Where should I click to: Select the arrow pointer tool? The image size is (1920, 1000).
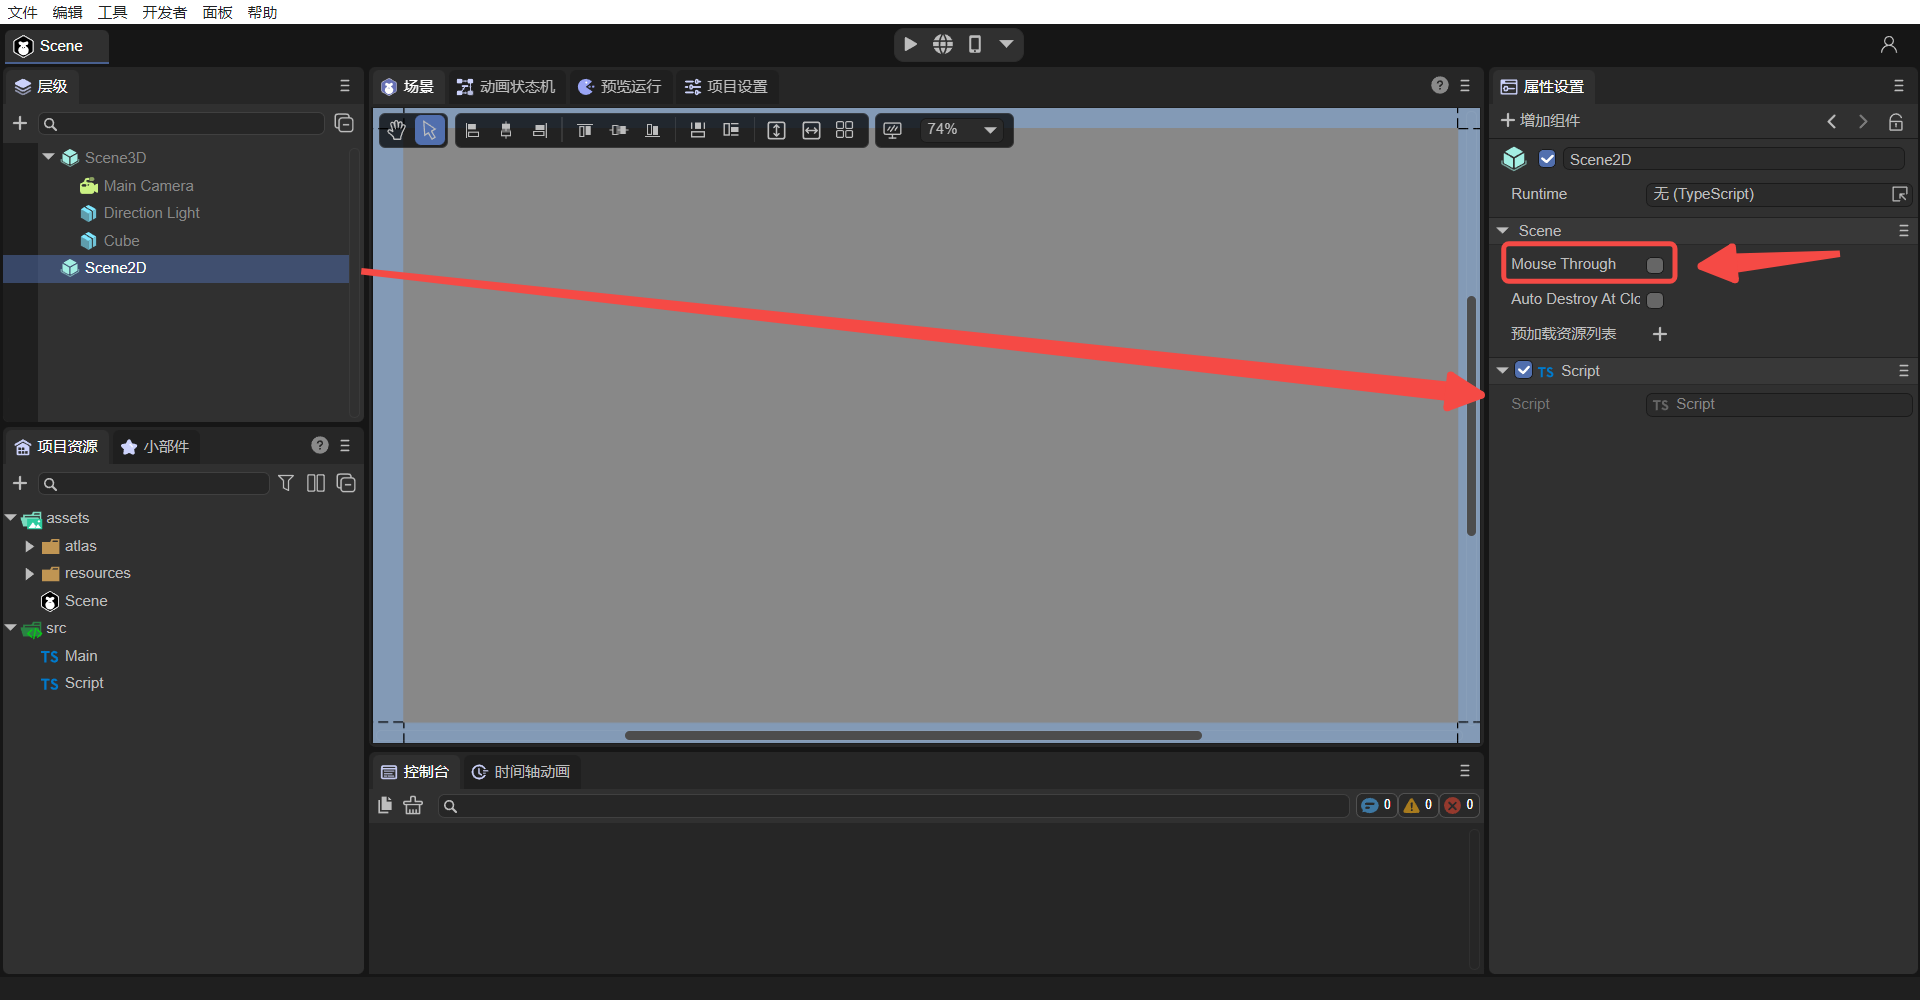click(x=430, y=130)
